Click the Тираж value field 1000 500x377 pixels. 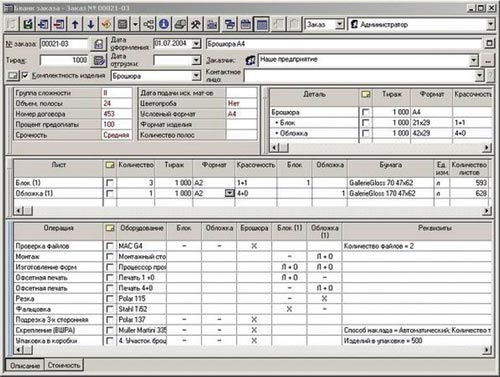point(64,60)
